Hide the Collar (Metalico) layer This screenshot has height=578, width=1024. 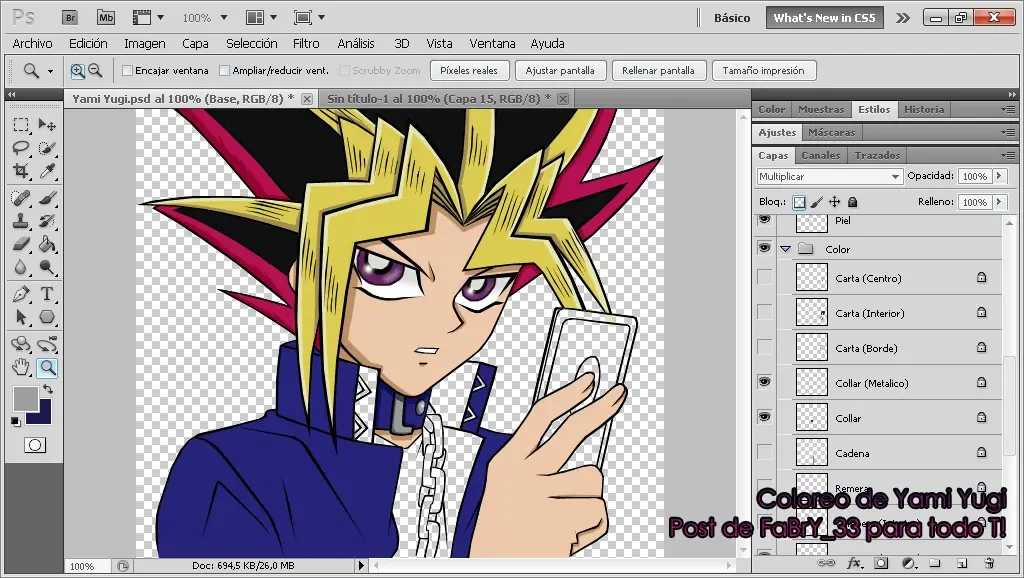[x=765, y=382]
